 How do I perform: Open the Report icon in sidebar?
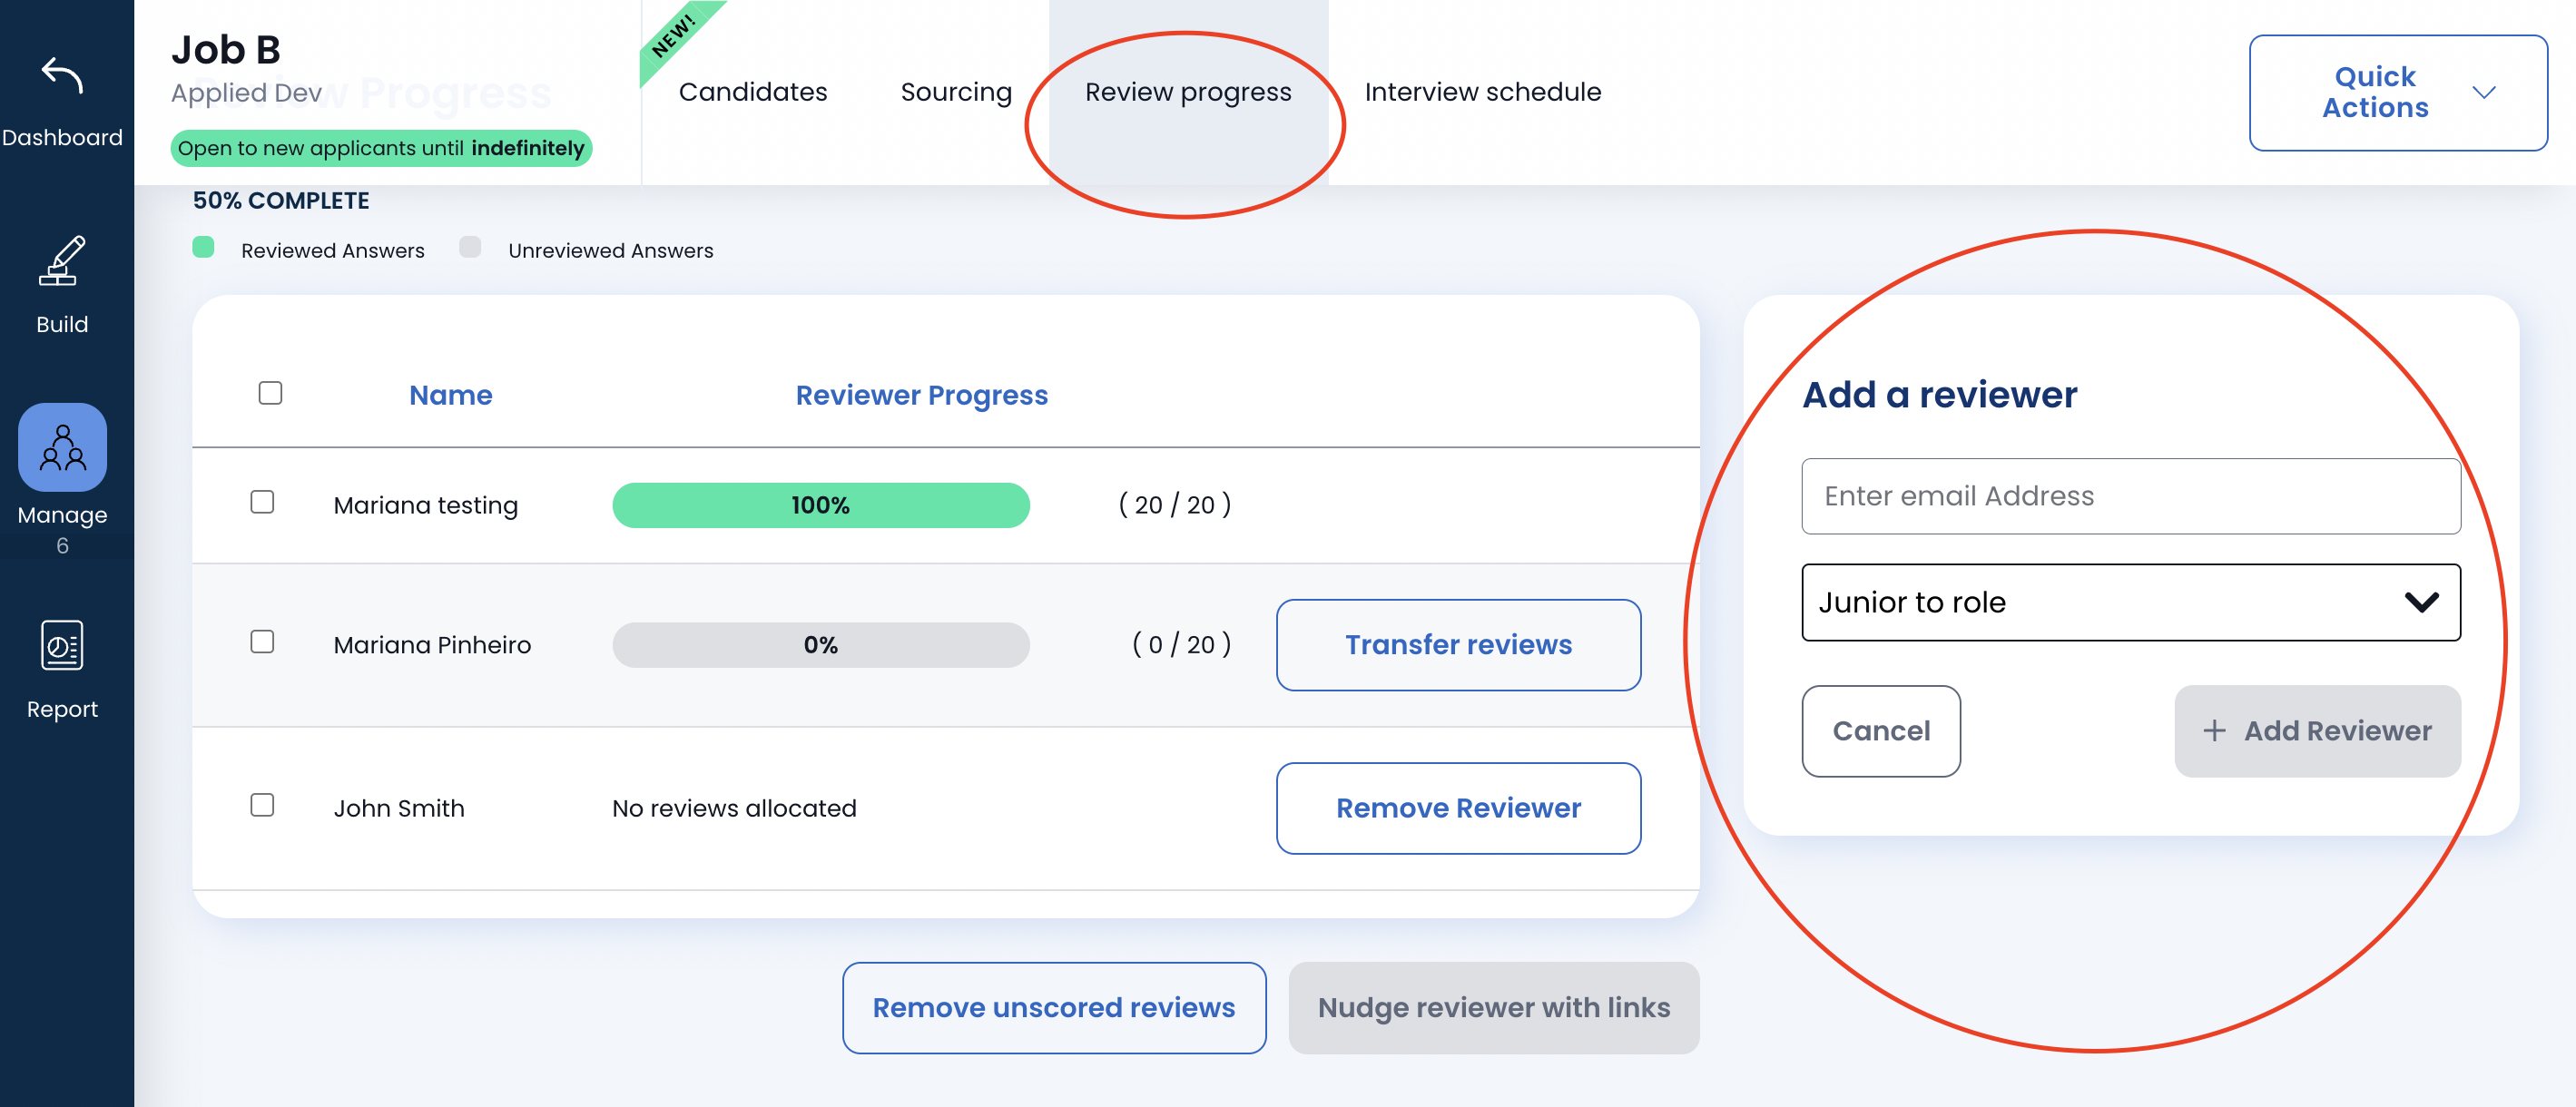[x=62, y=646]
